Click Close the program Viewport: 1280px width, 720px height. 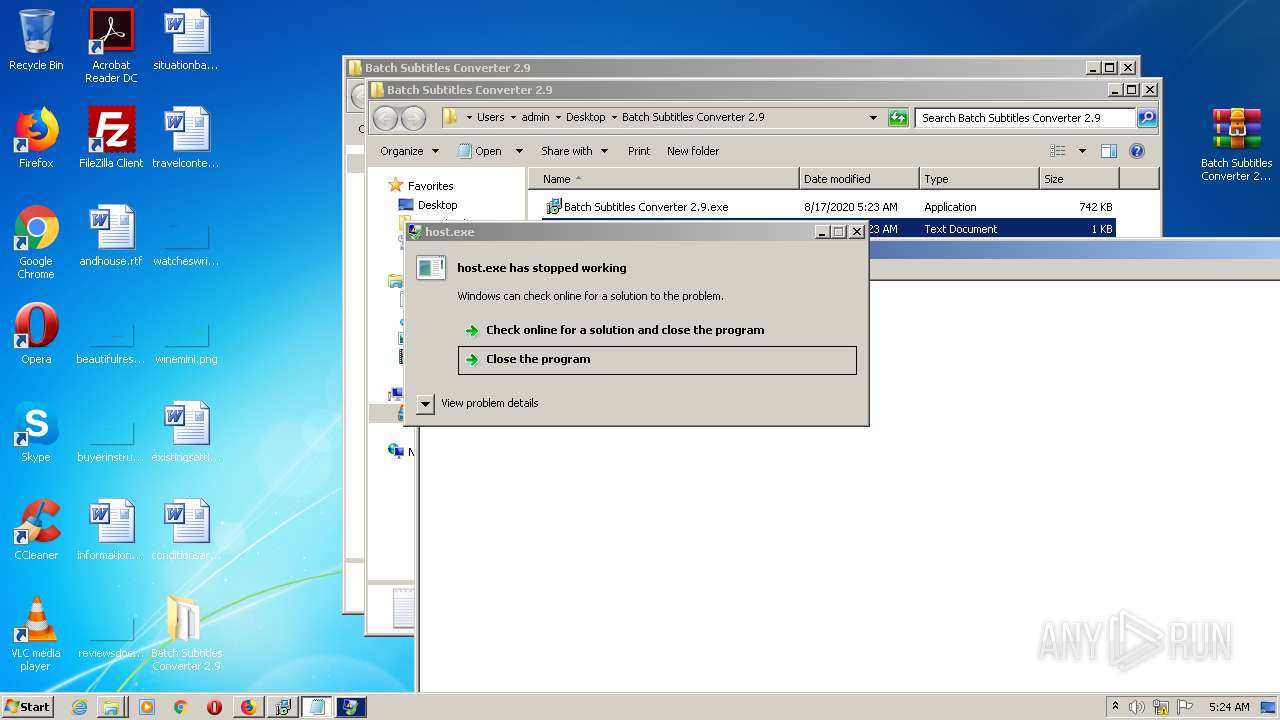(657, 360)
